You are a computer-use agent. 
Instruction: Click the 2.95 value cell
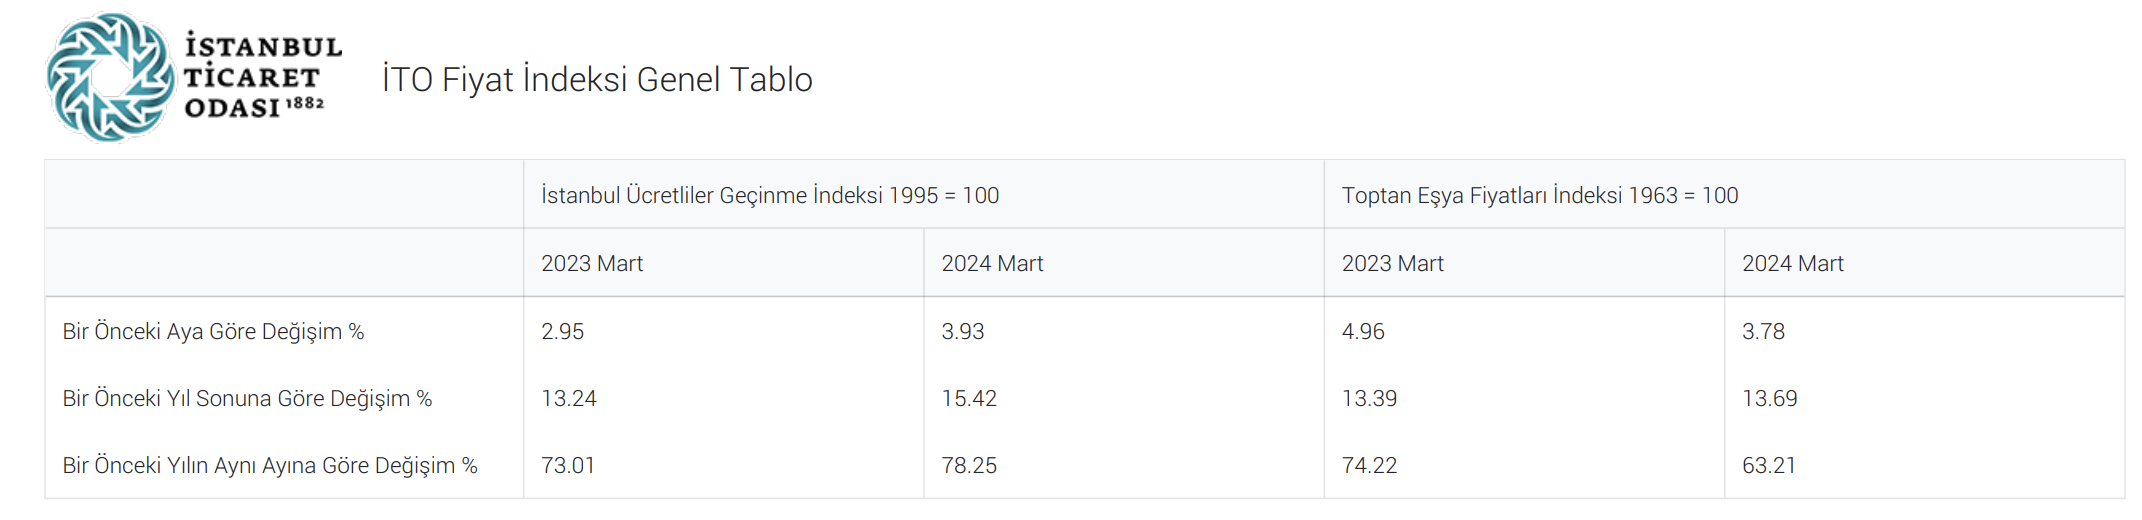[x=563, y=332]
